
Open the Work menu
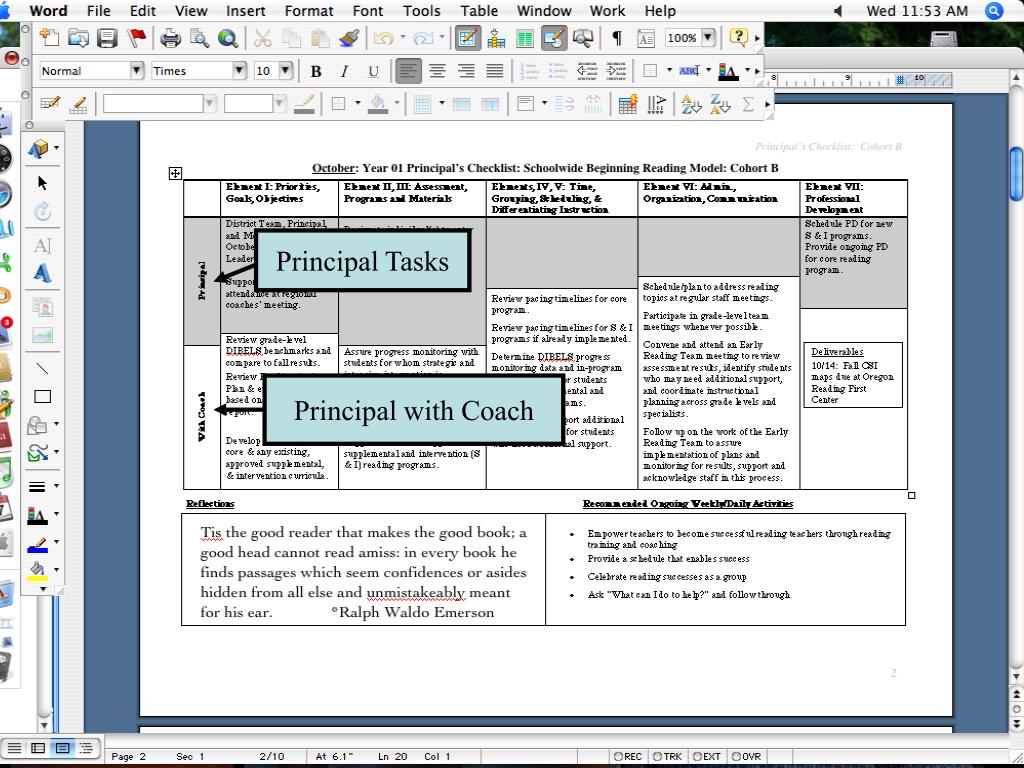point(607,11)
